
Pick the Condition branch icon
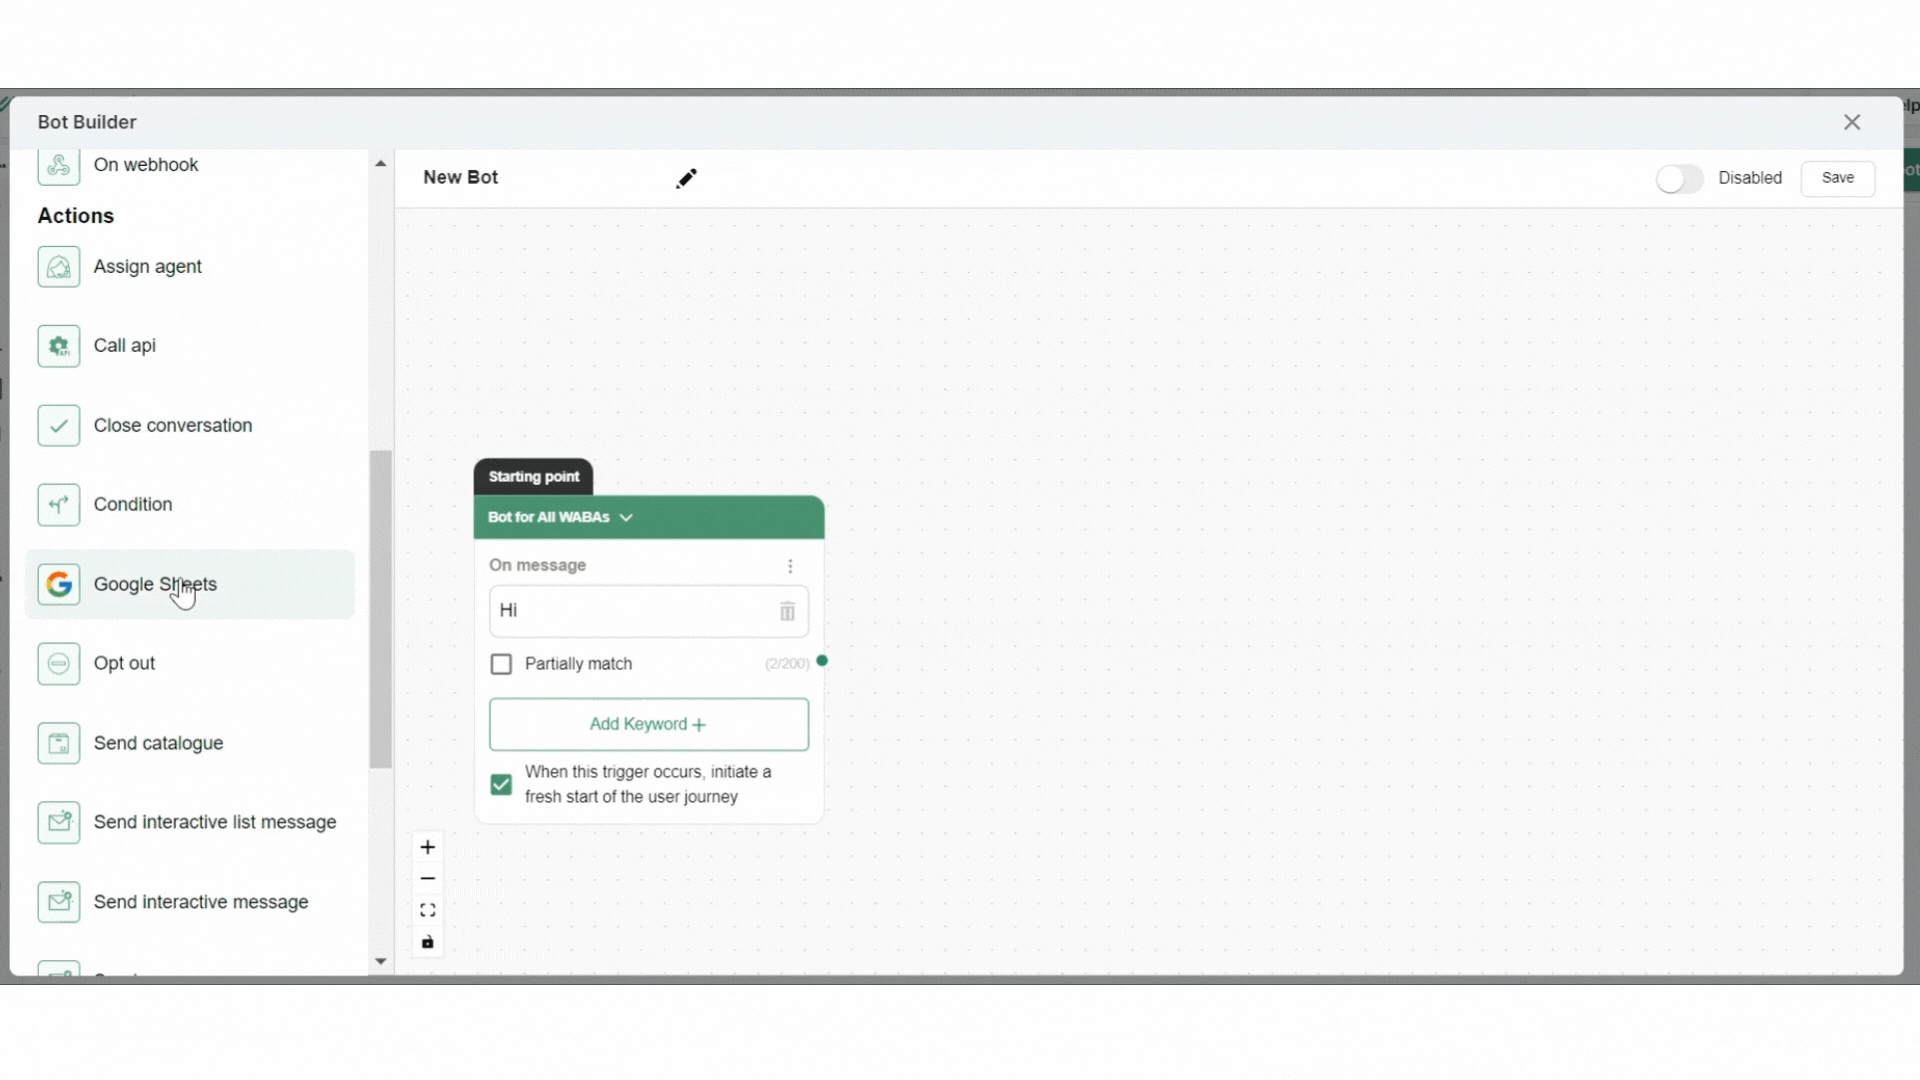click(58, 505)
